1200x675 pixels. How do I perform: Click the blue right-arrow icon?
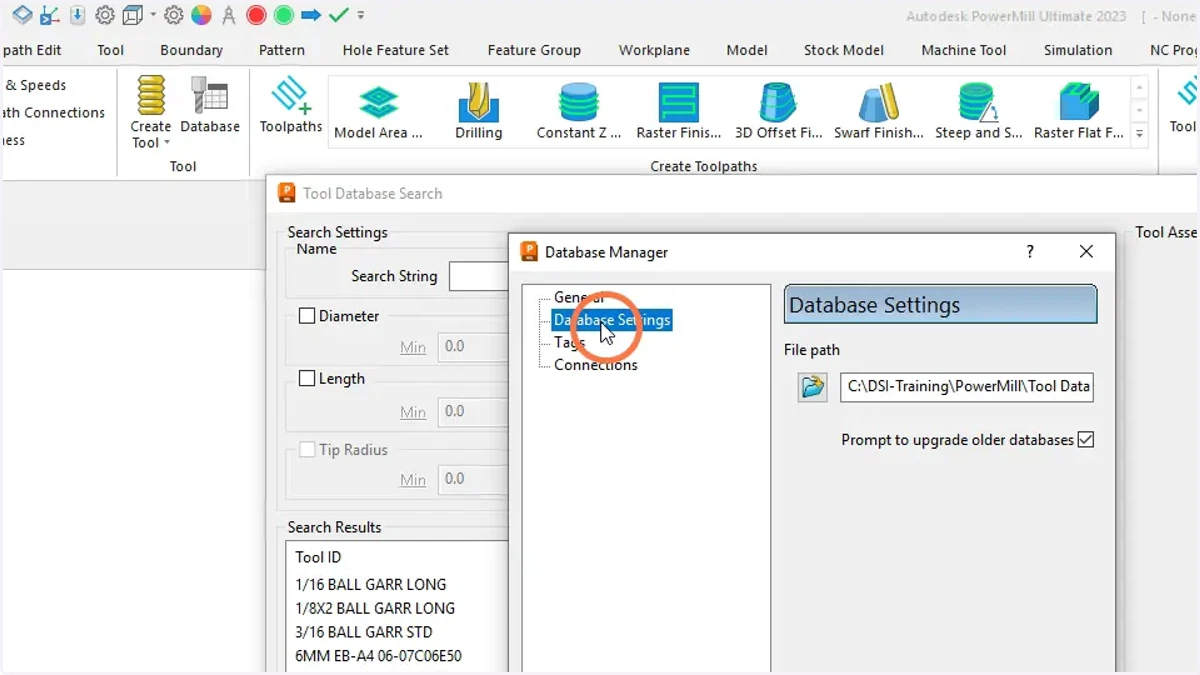tap(311, 15)
